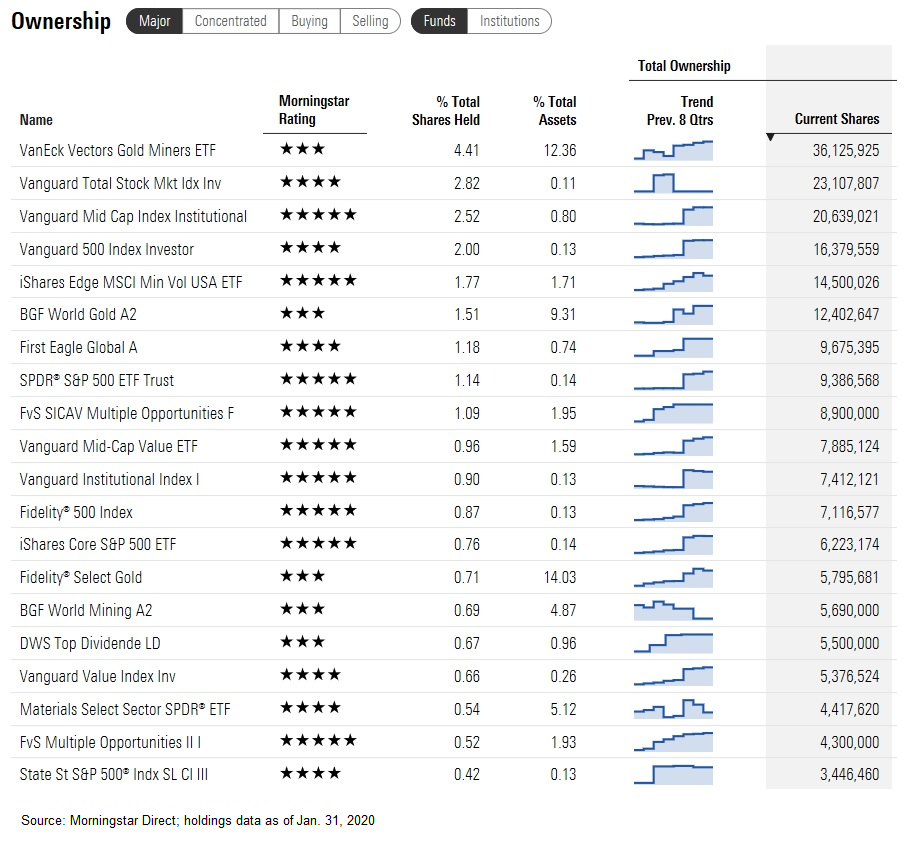907x846 pixels.
Task: Click the sort arrow above Current Shares
Action: [x=770, y=136]
